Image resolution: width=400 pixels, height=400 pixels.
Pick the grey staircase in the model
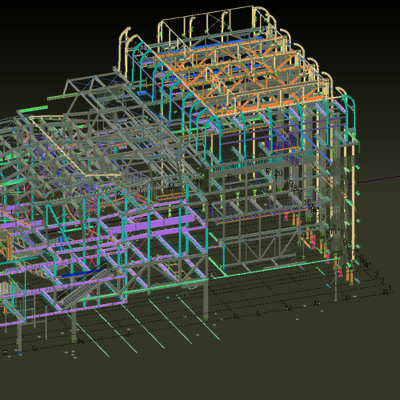(x=86, y=289)
